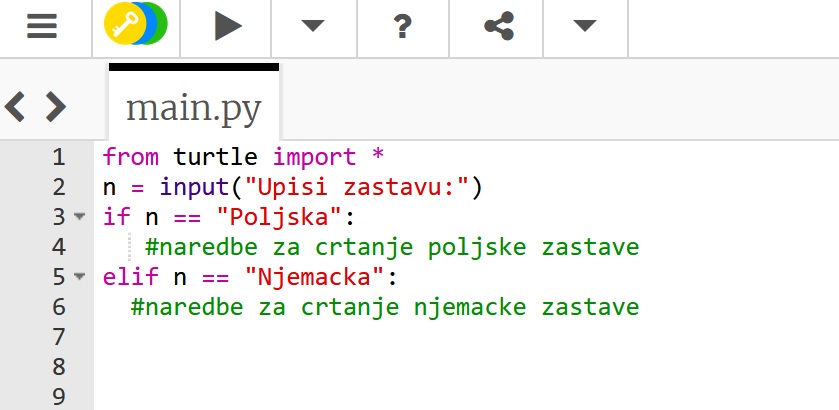Viewport: 839px width, 410px height.
Task: Switch to the main.py tab
Action: coord(193,108)
